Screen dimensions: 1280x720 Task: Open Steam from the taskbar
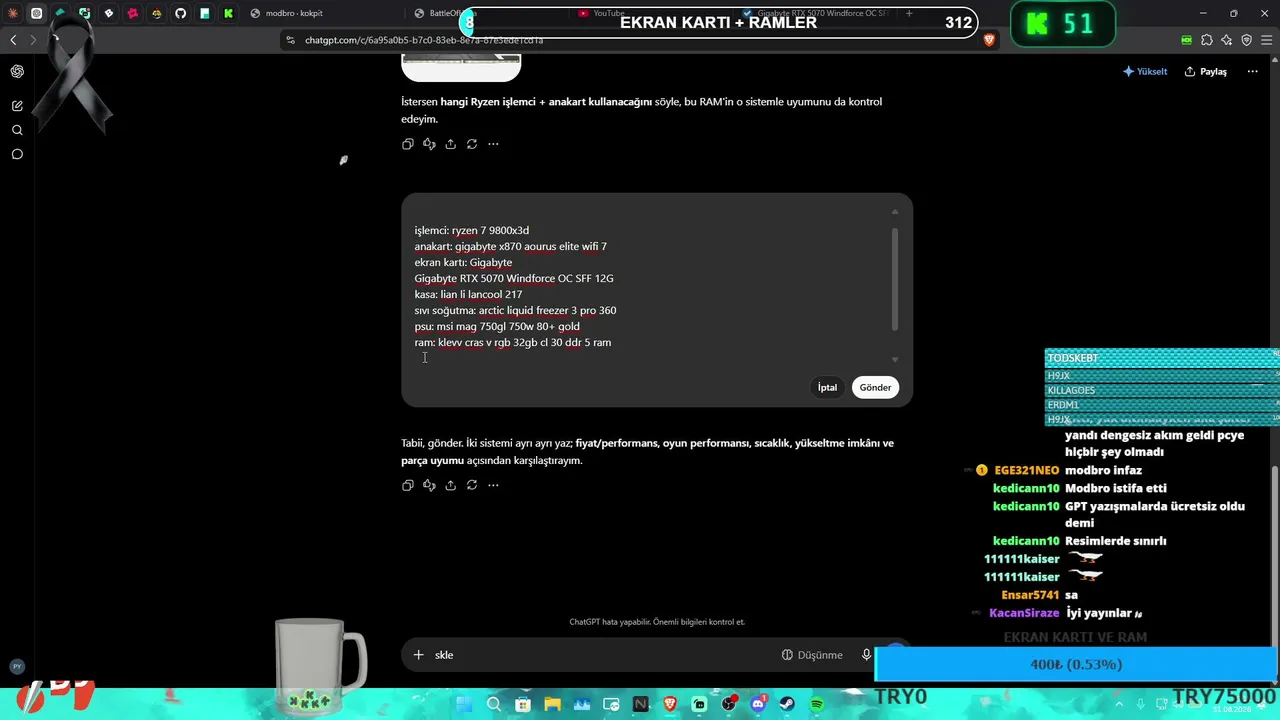[788, 705]
